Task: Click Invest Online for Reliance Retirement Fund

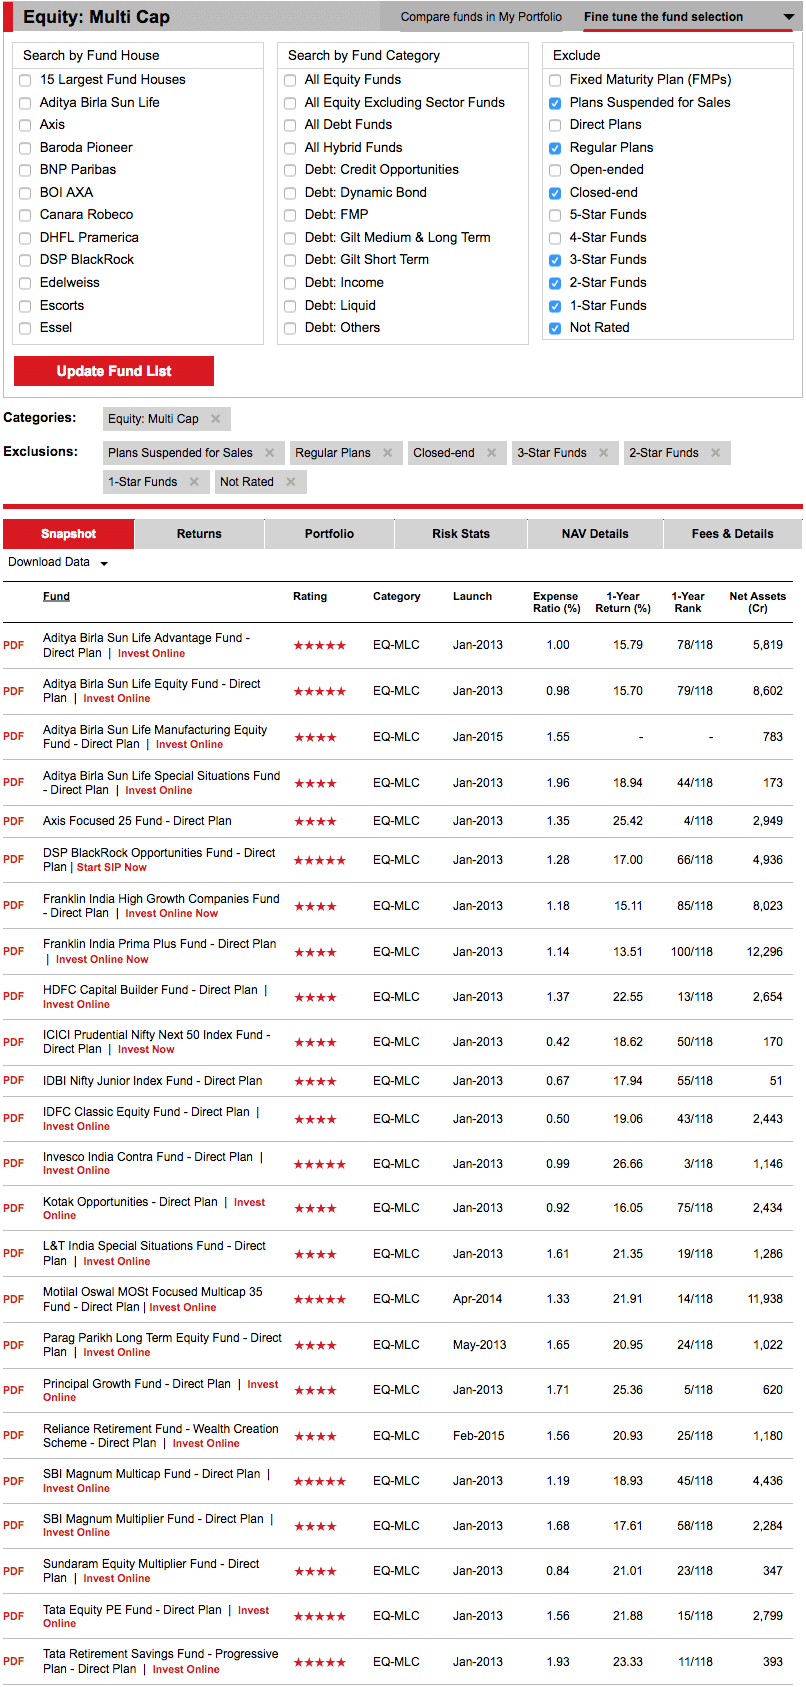Action: 206,1443
